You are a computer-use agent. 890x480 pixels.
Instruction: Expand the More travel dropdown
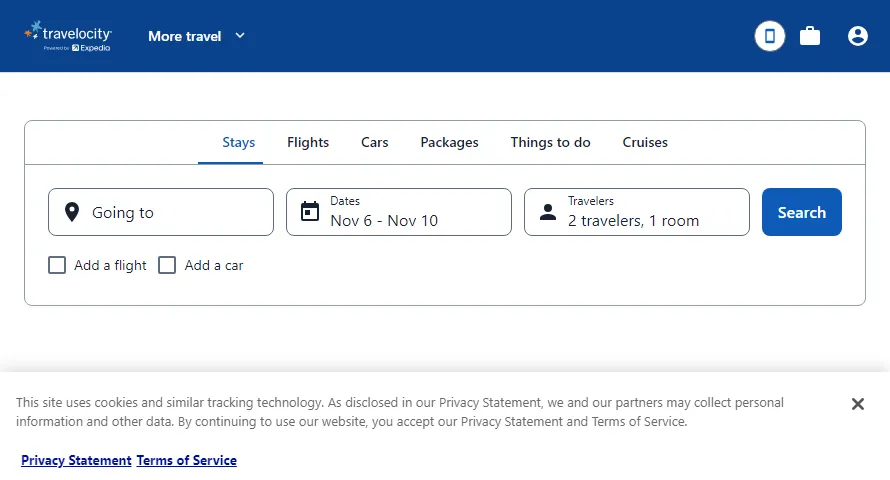pos(196,36)
